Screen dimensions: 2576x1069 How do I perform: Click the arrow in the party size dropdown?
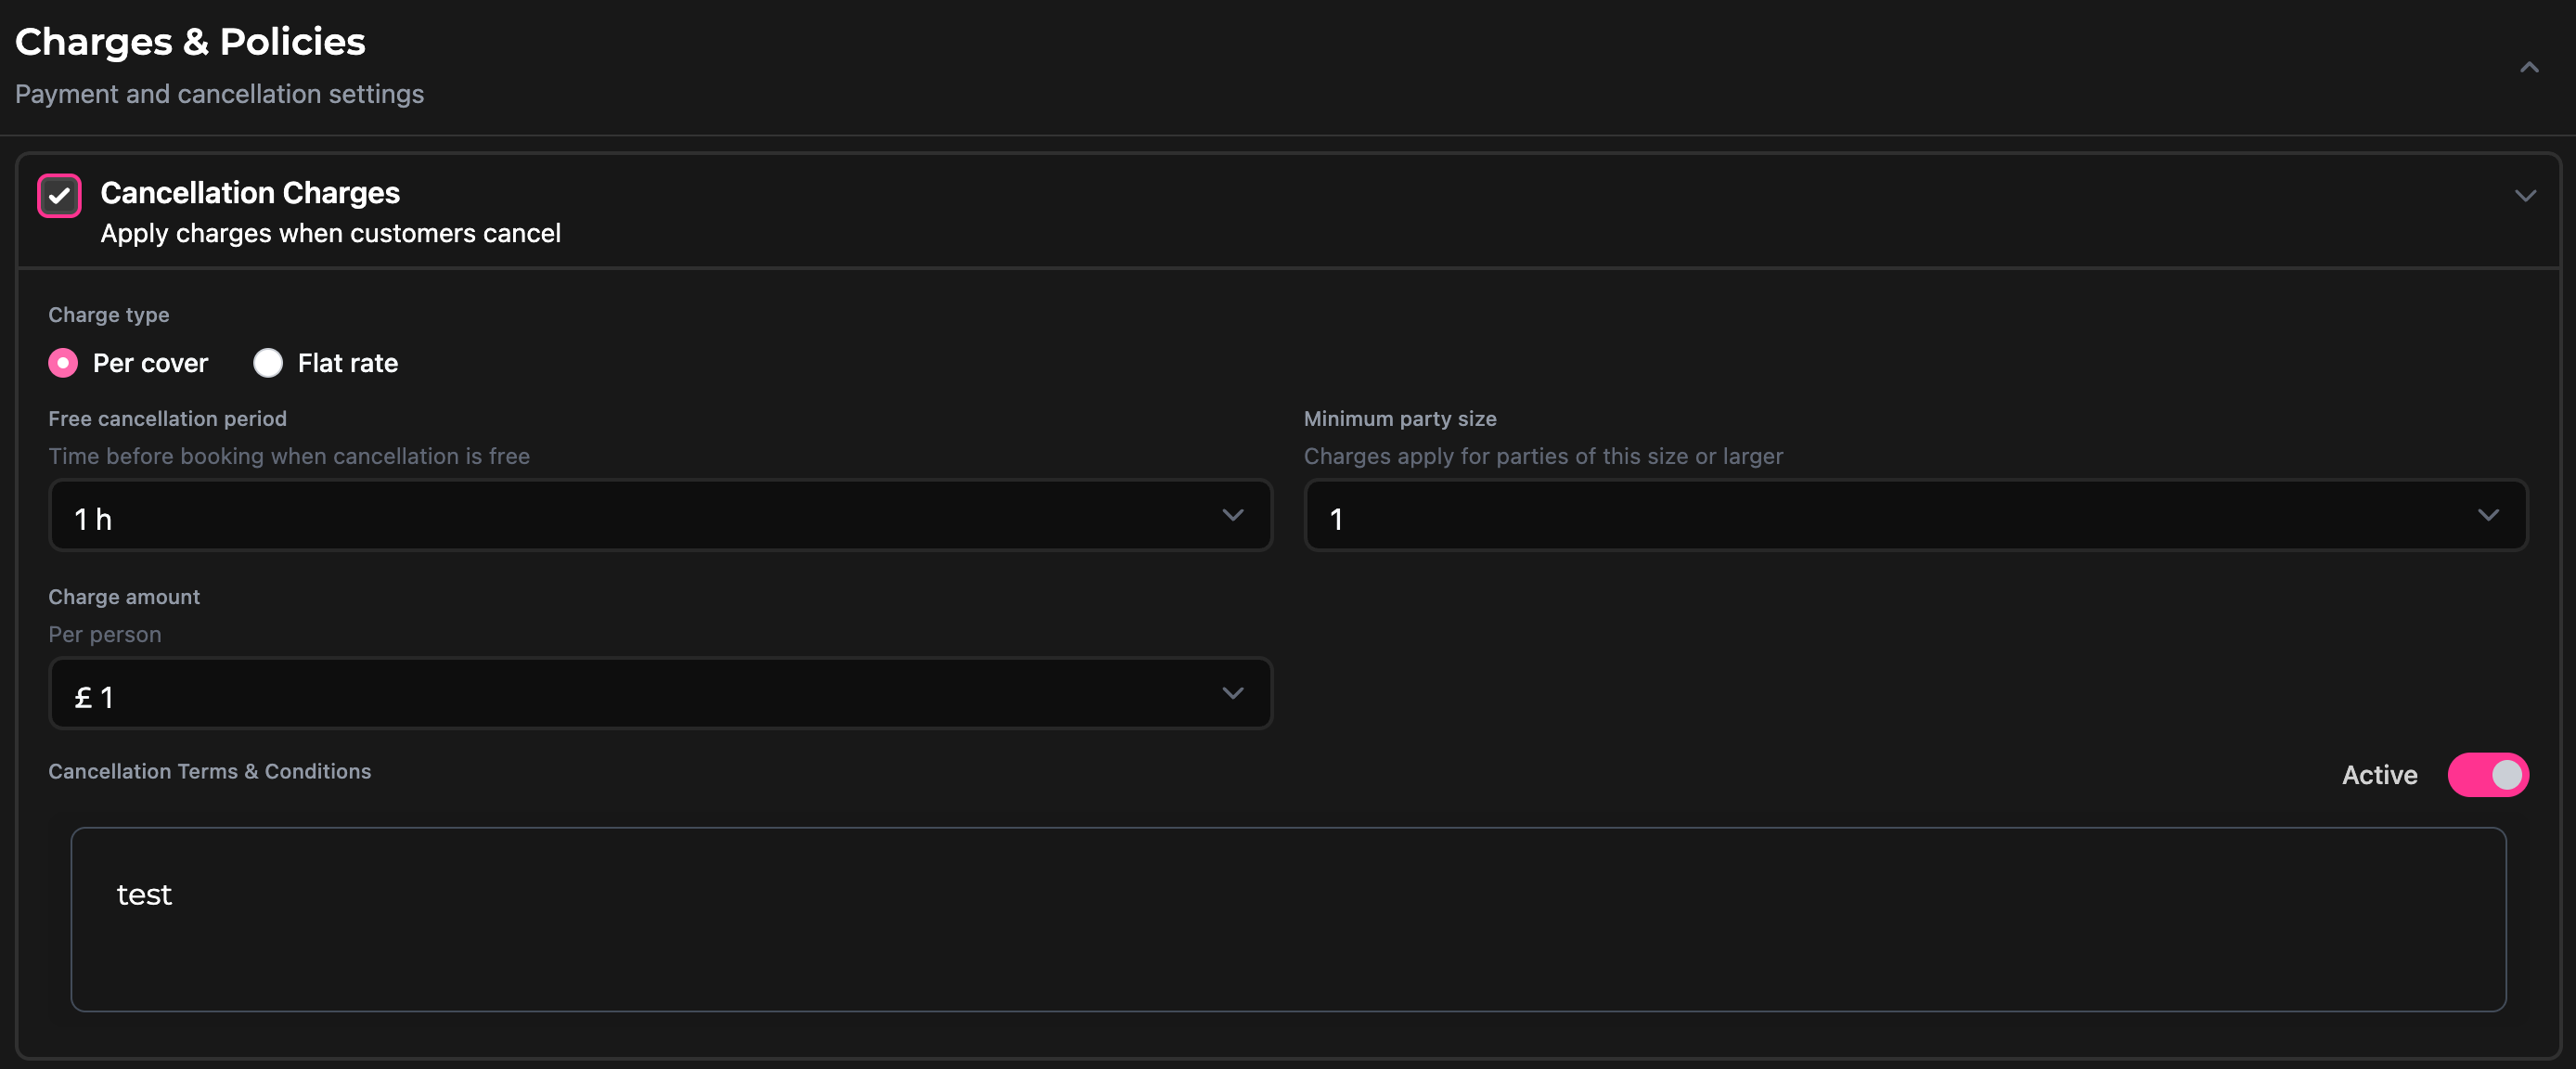pos(2487,516)
